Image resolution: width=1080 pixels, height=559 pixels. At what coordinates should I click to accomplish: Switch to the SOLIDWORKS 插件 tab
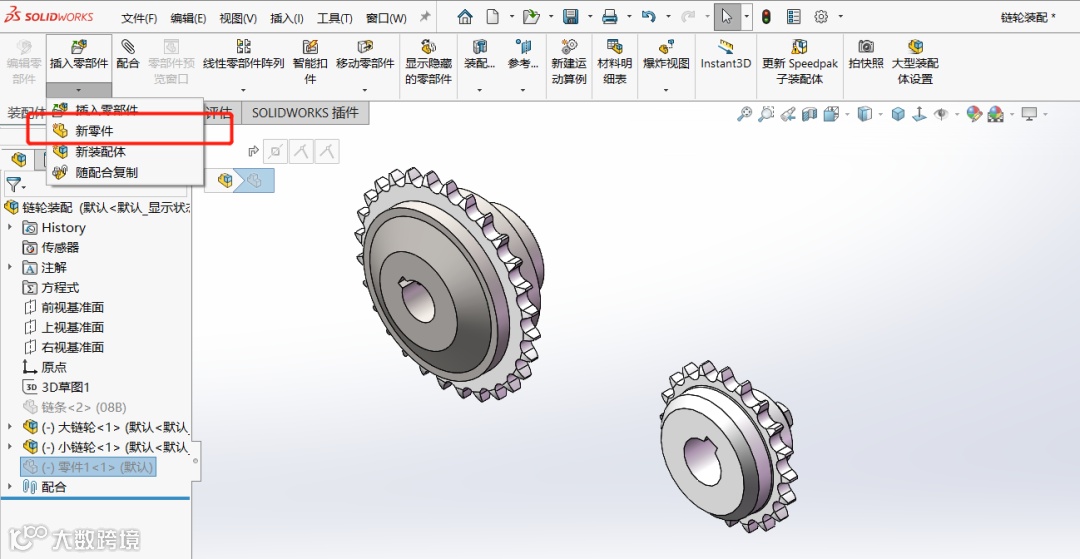pyautogui.click(x=305, y=113)
